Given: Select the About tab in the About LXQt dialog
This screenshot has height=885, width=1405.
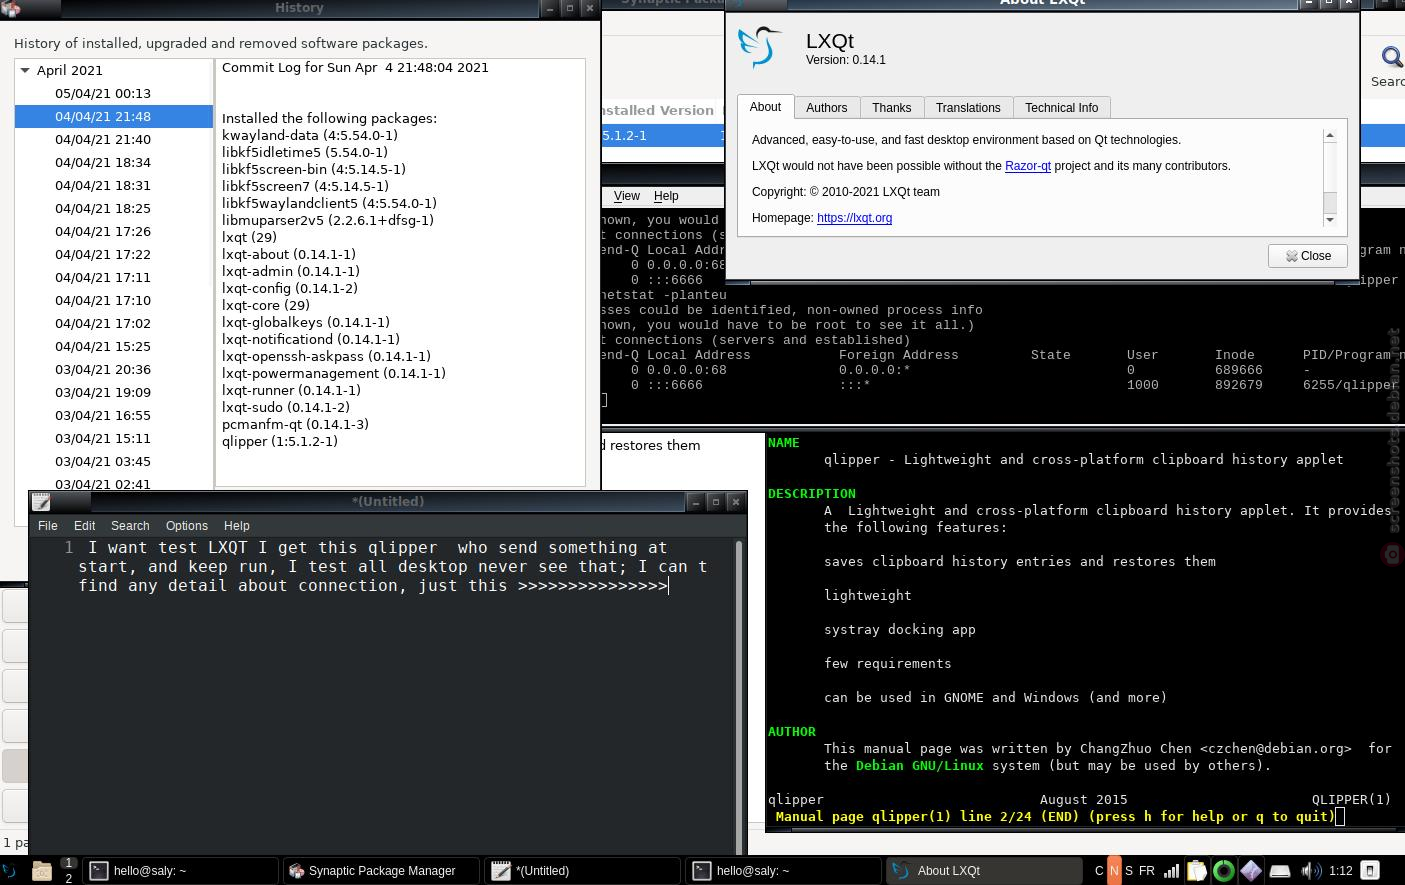Looking at the screenshot, I should [x=765, y=106].
